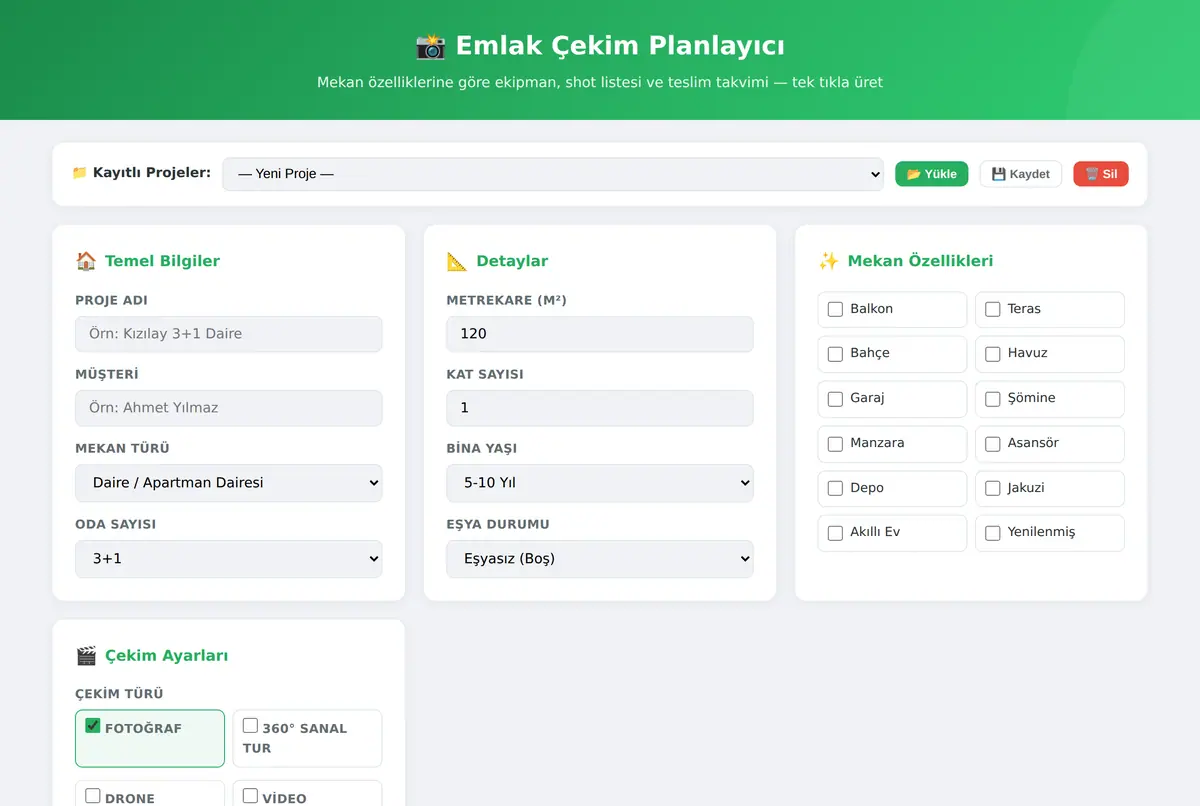Open the Bina Yaşı dropdown
This screenshot has width=1200, height=806.
pos(600,483)
